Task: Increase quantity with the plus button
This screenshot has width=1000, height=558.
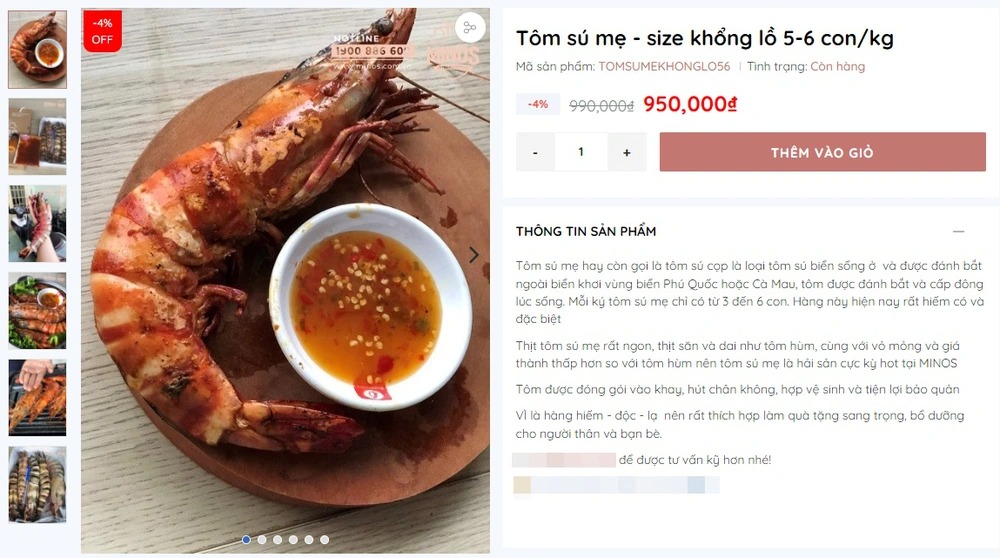Action: coord(627,152)
